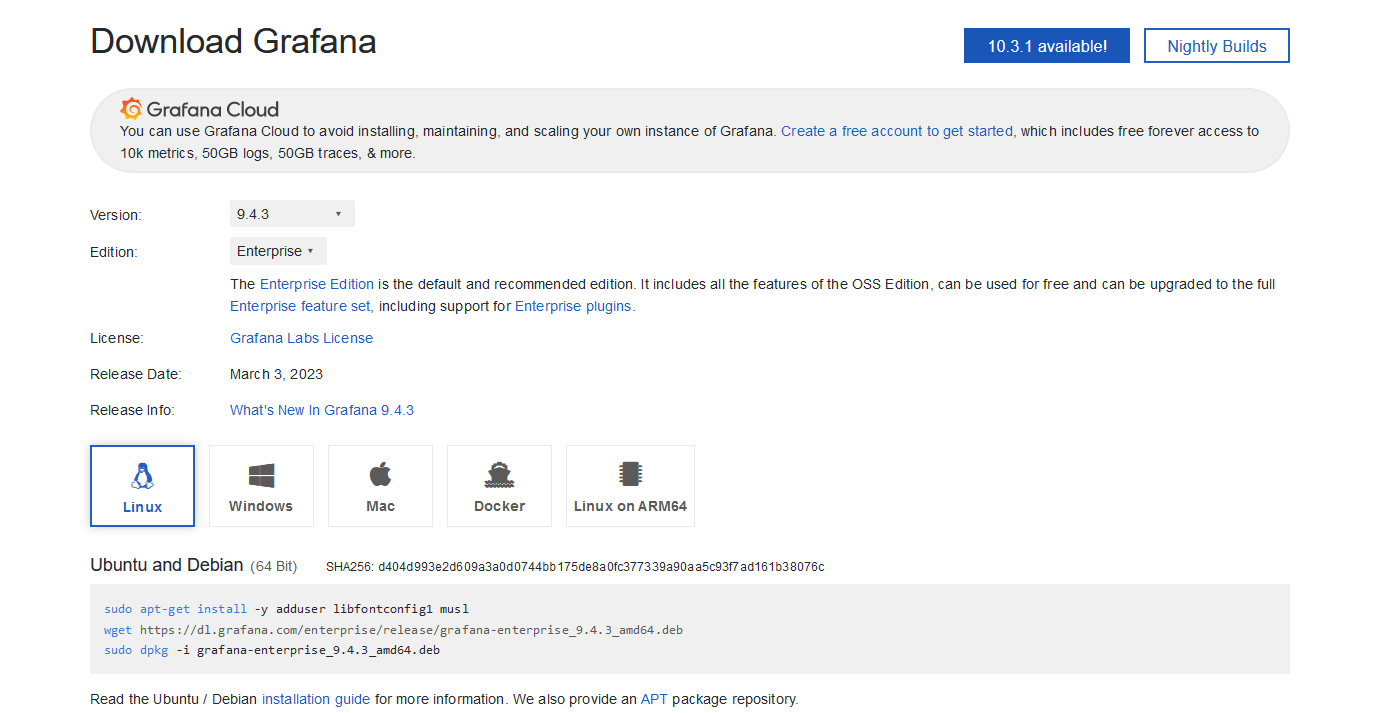Click the Version: label
1386x713 pixels.
tap(116, 215)
